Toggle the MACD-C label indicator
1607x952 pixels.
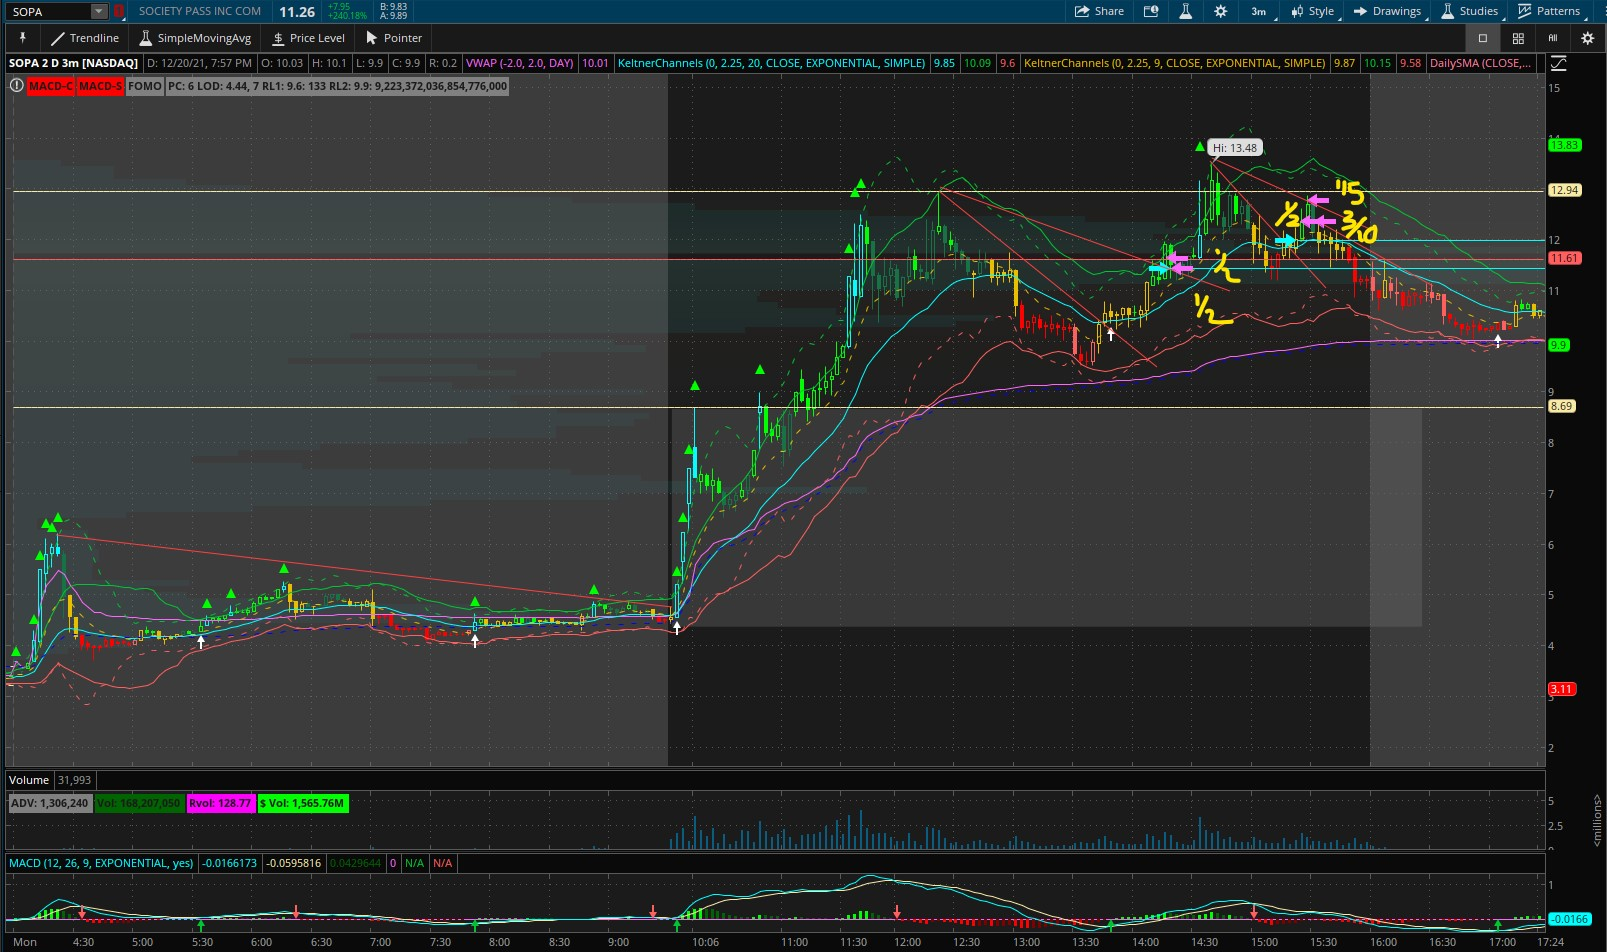pyautogui.click(x=50, y=86)
